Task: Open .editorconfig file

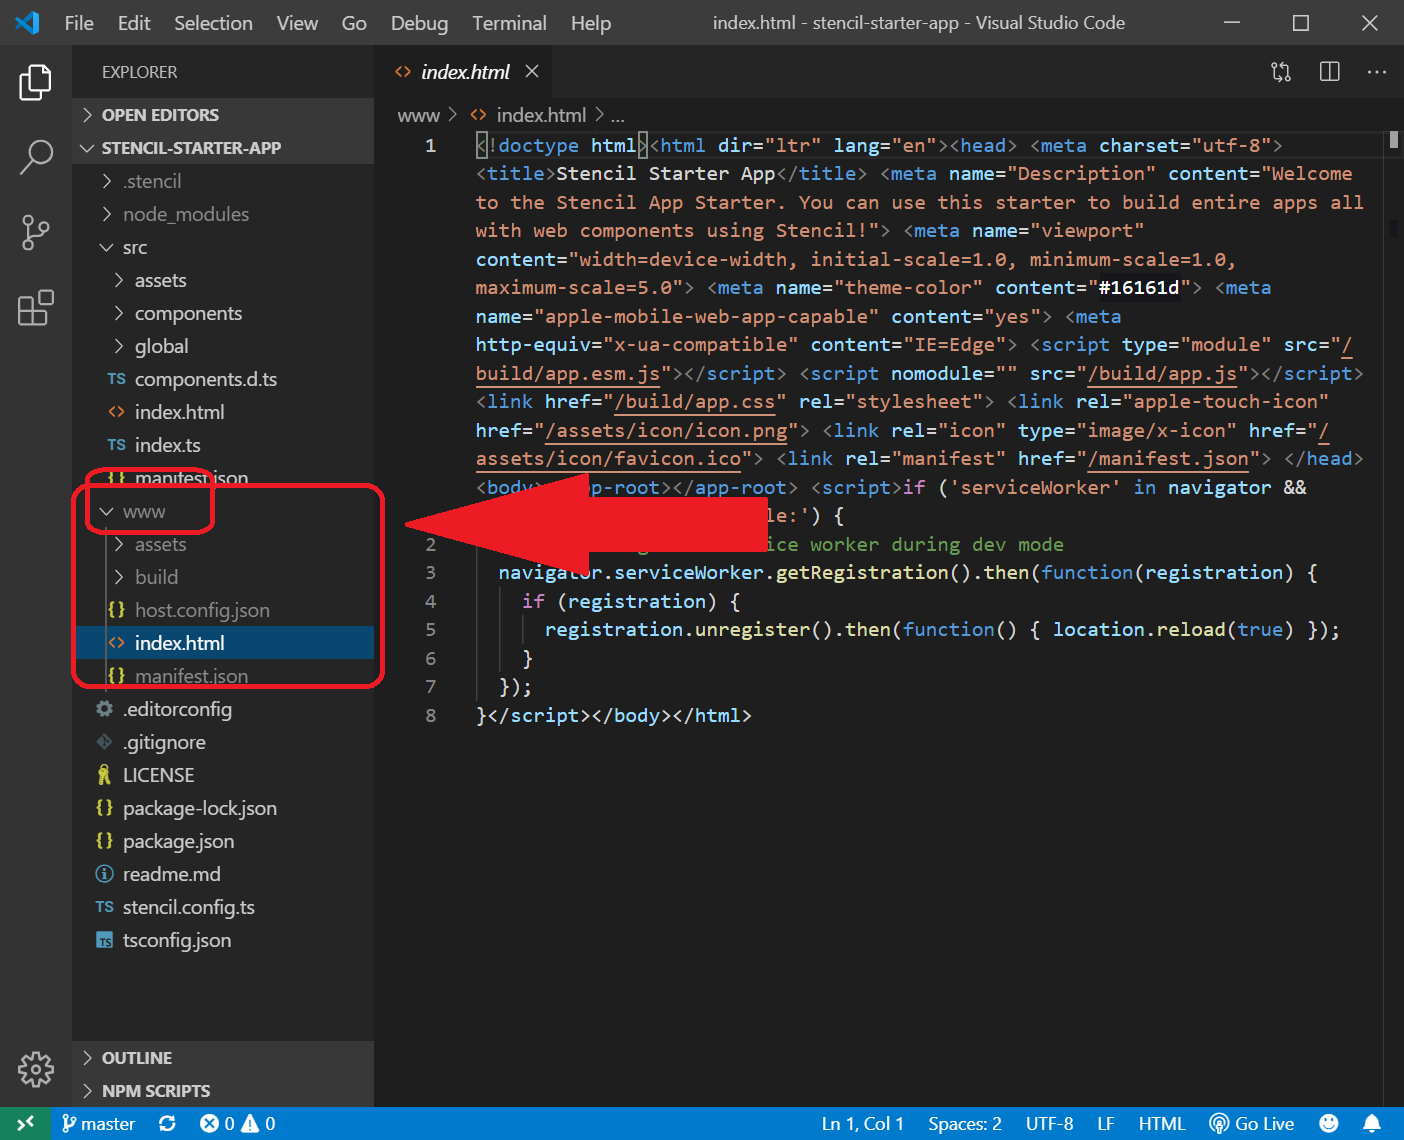Action: 224,709
